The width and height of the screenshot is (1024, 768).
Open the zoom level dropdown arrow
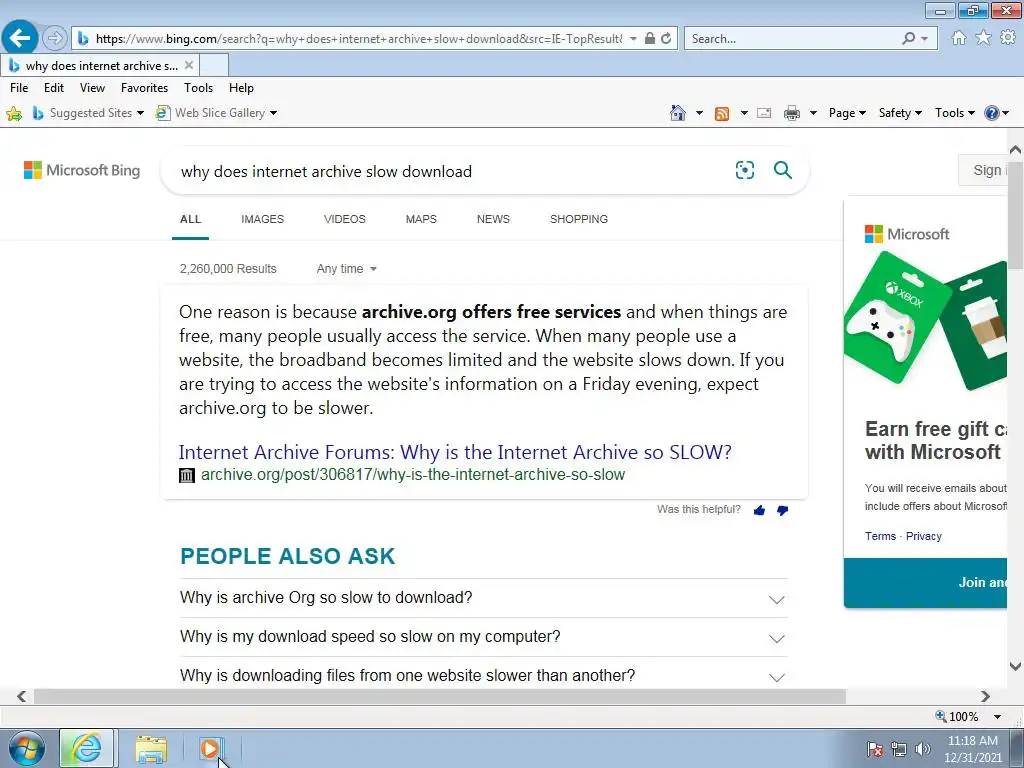(997, 717)
